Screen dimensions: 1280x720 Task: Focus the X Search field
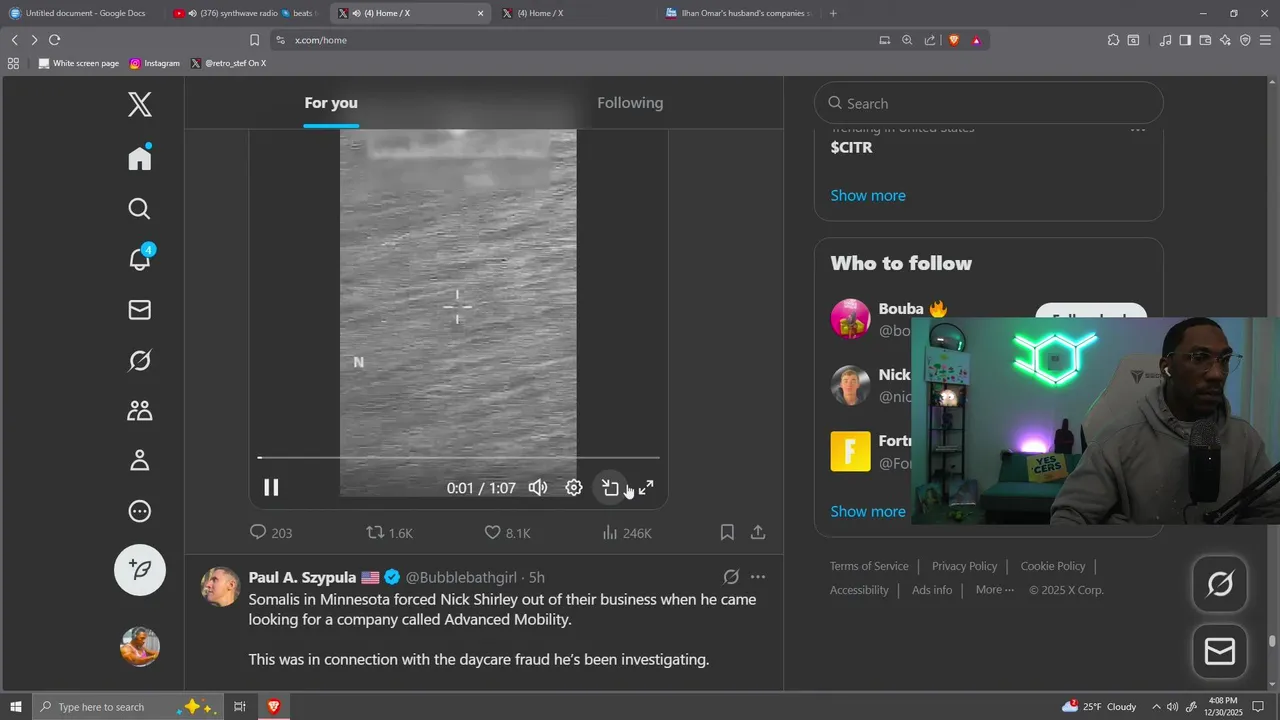(x=989, y=103)
